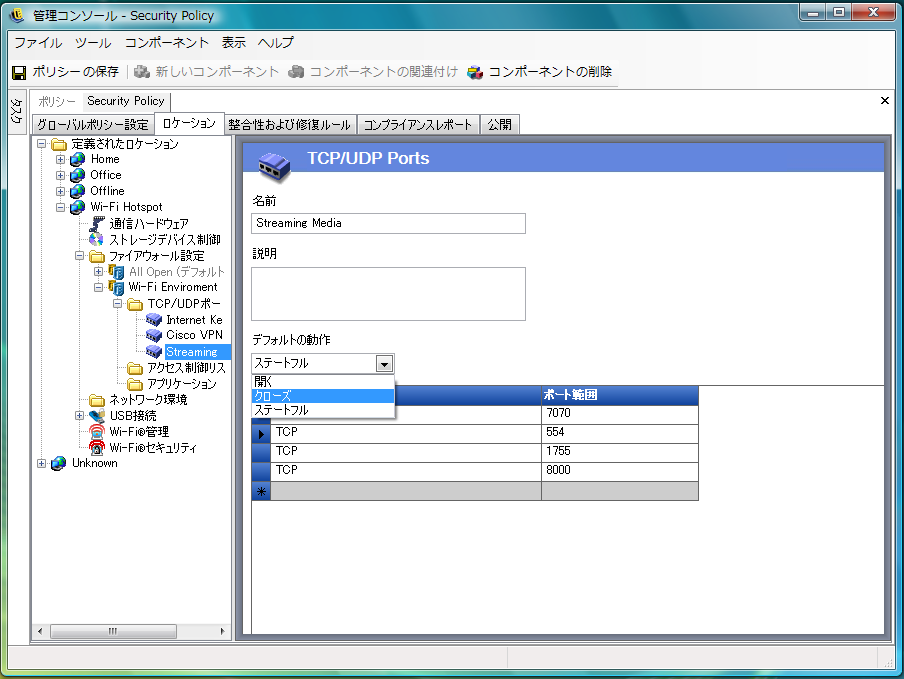
Task: Expand the USB connection node
Action: pyautogui.click(x=80, y=416)
